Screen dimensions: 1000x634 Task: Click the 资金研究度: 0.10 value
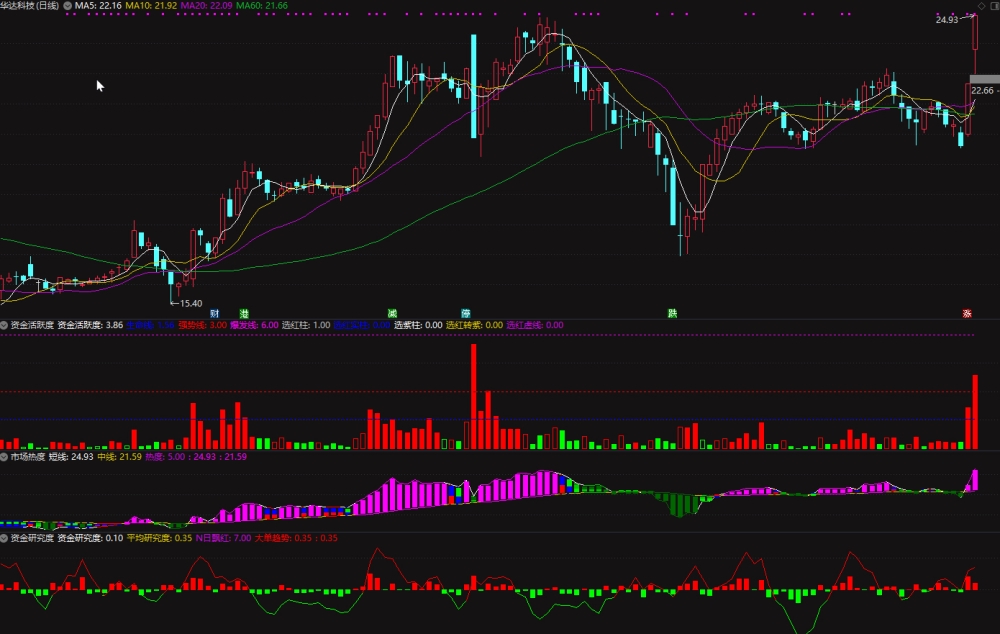pos(90,538)
